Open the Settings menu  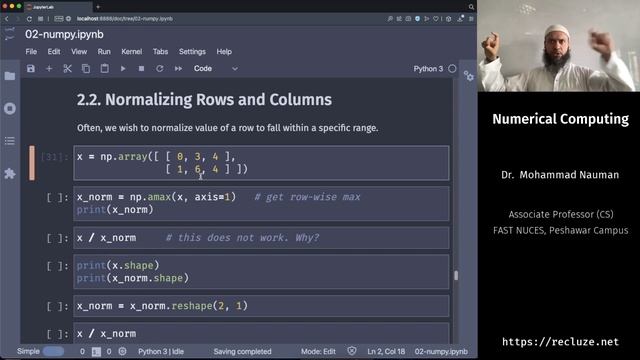pyautogui.click(x=192, y=52)
